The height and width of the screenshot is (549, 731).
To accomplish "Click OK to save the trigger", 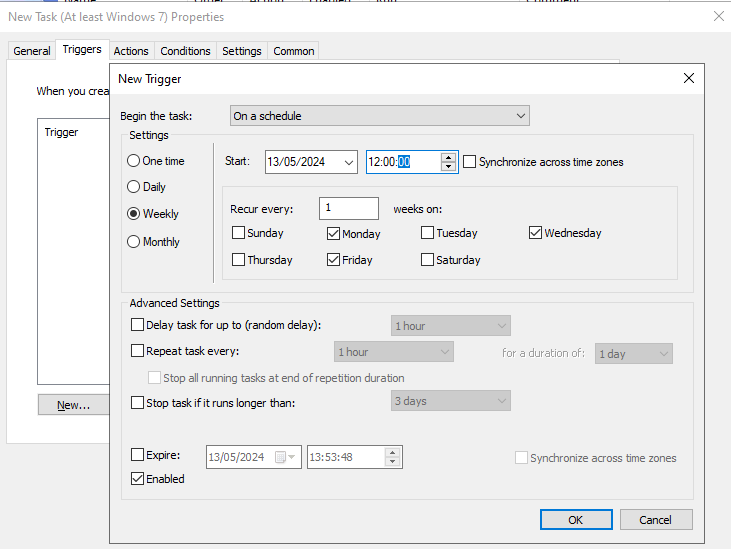I will click(576, 520).
